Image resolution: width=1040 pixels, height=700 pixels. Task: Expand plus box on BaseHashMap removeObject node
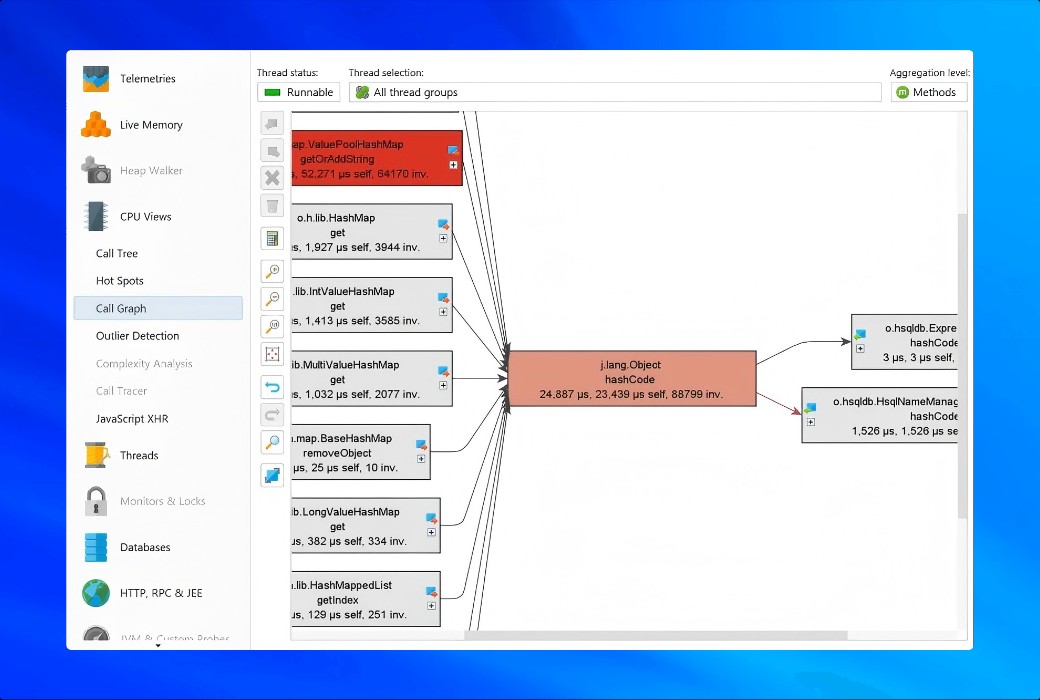tap(421, 459)
